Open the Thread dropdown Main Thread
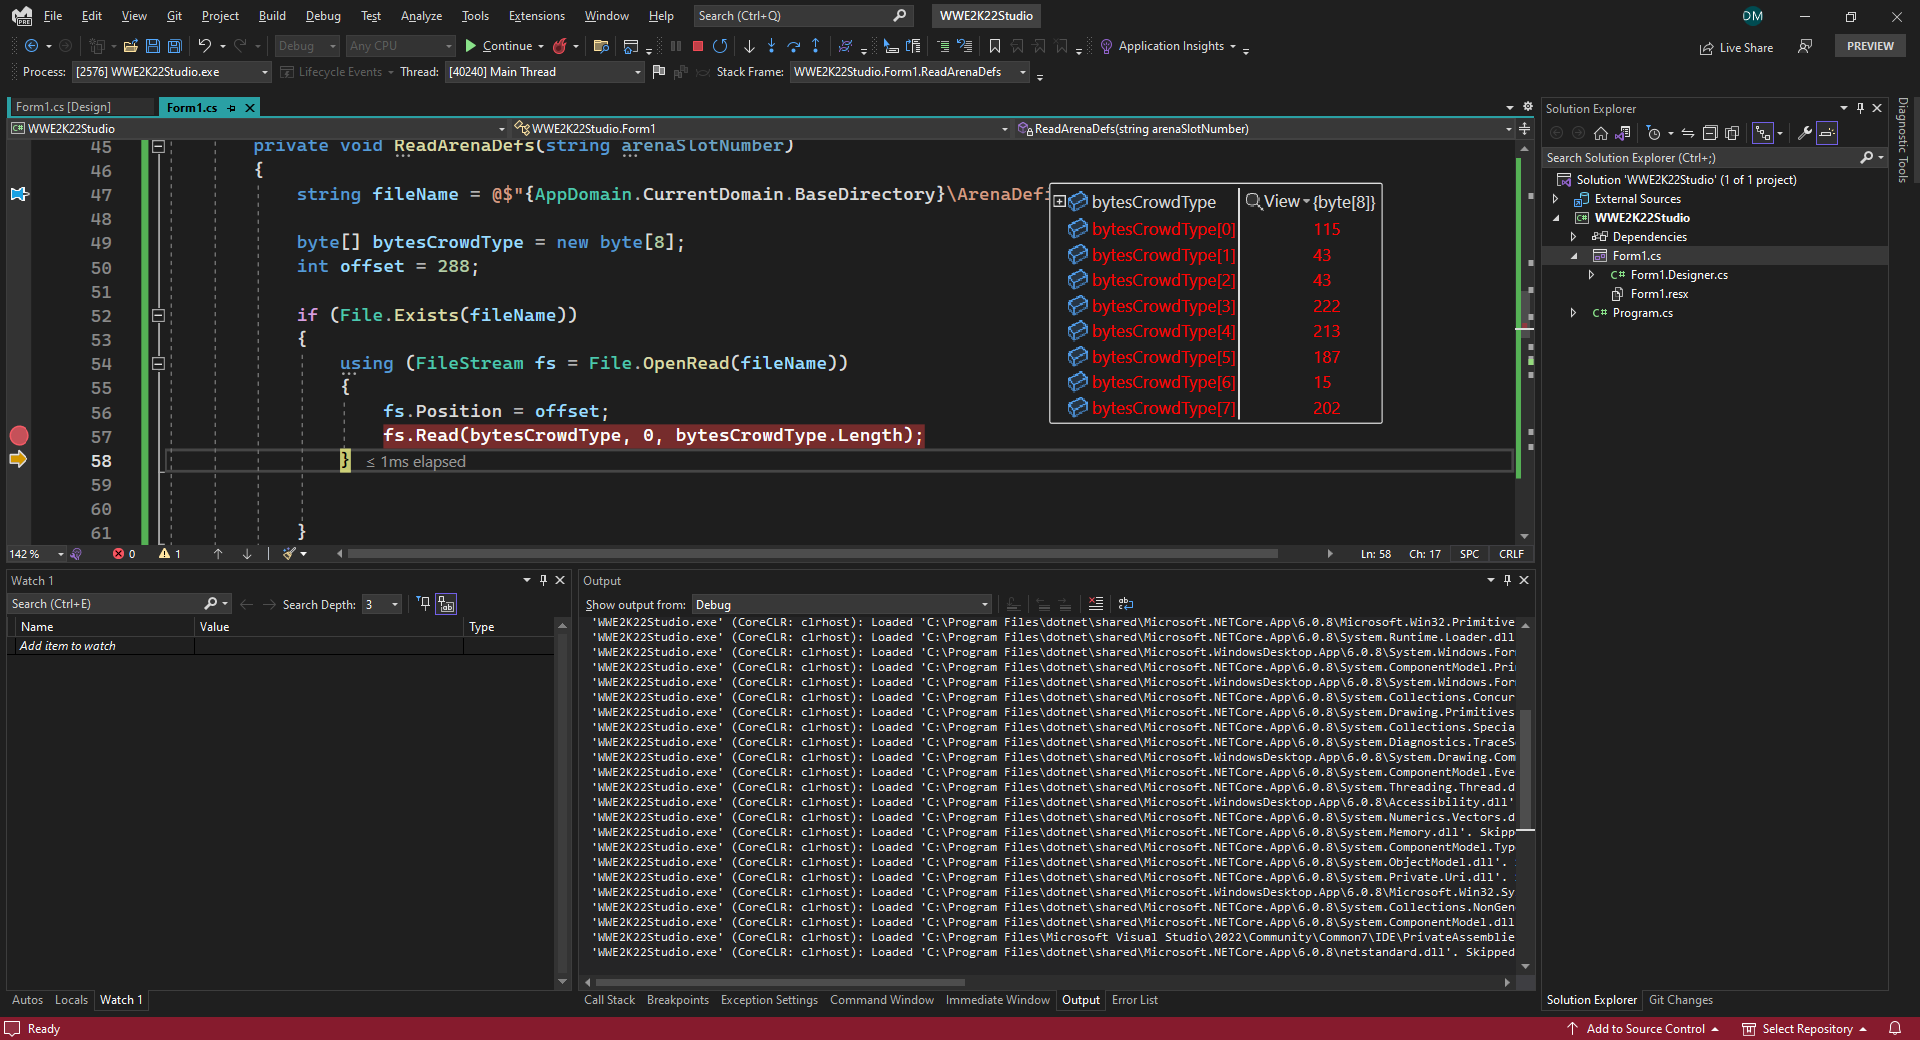1920x1040 pixels. point(544,72)
